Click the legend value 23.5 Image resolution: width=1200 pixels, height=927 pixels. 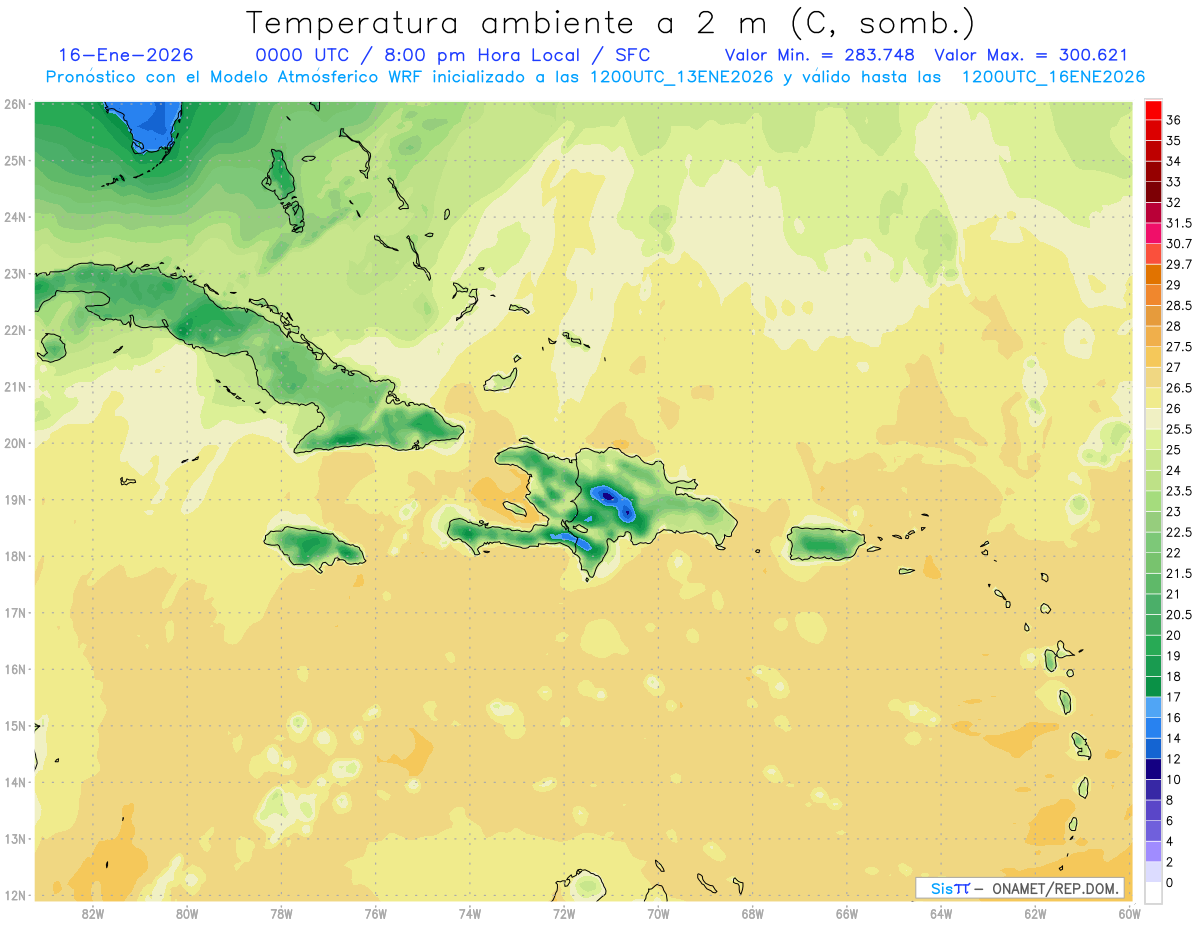point(1179,491)
